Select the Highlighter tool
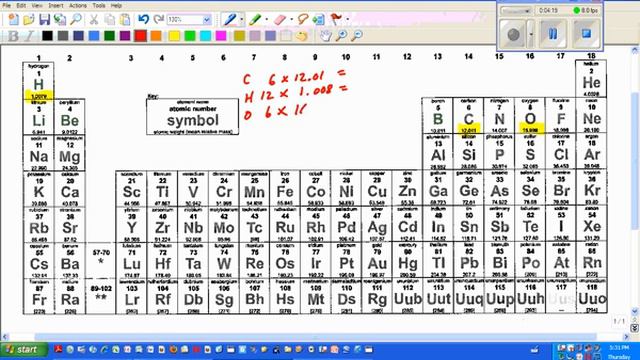The width and height of the screenshot is (640, 360). (255, 19)
